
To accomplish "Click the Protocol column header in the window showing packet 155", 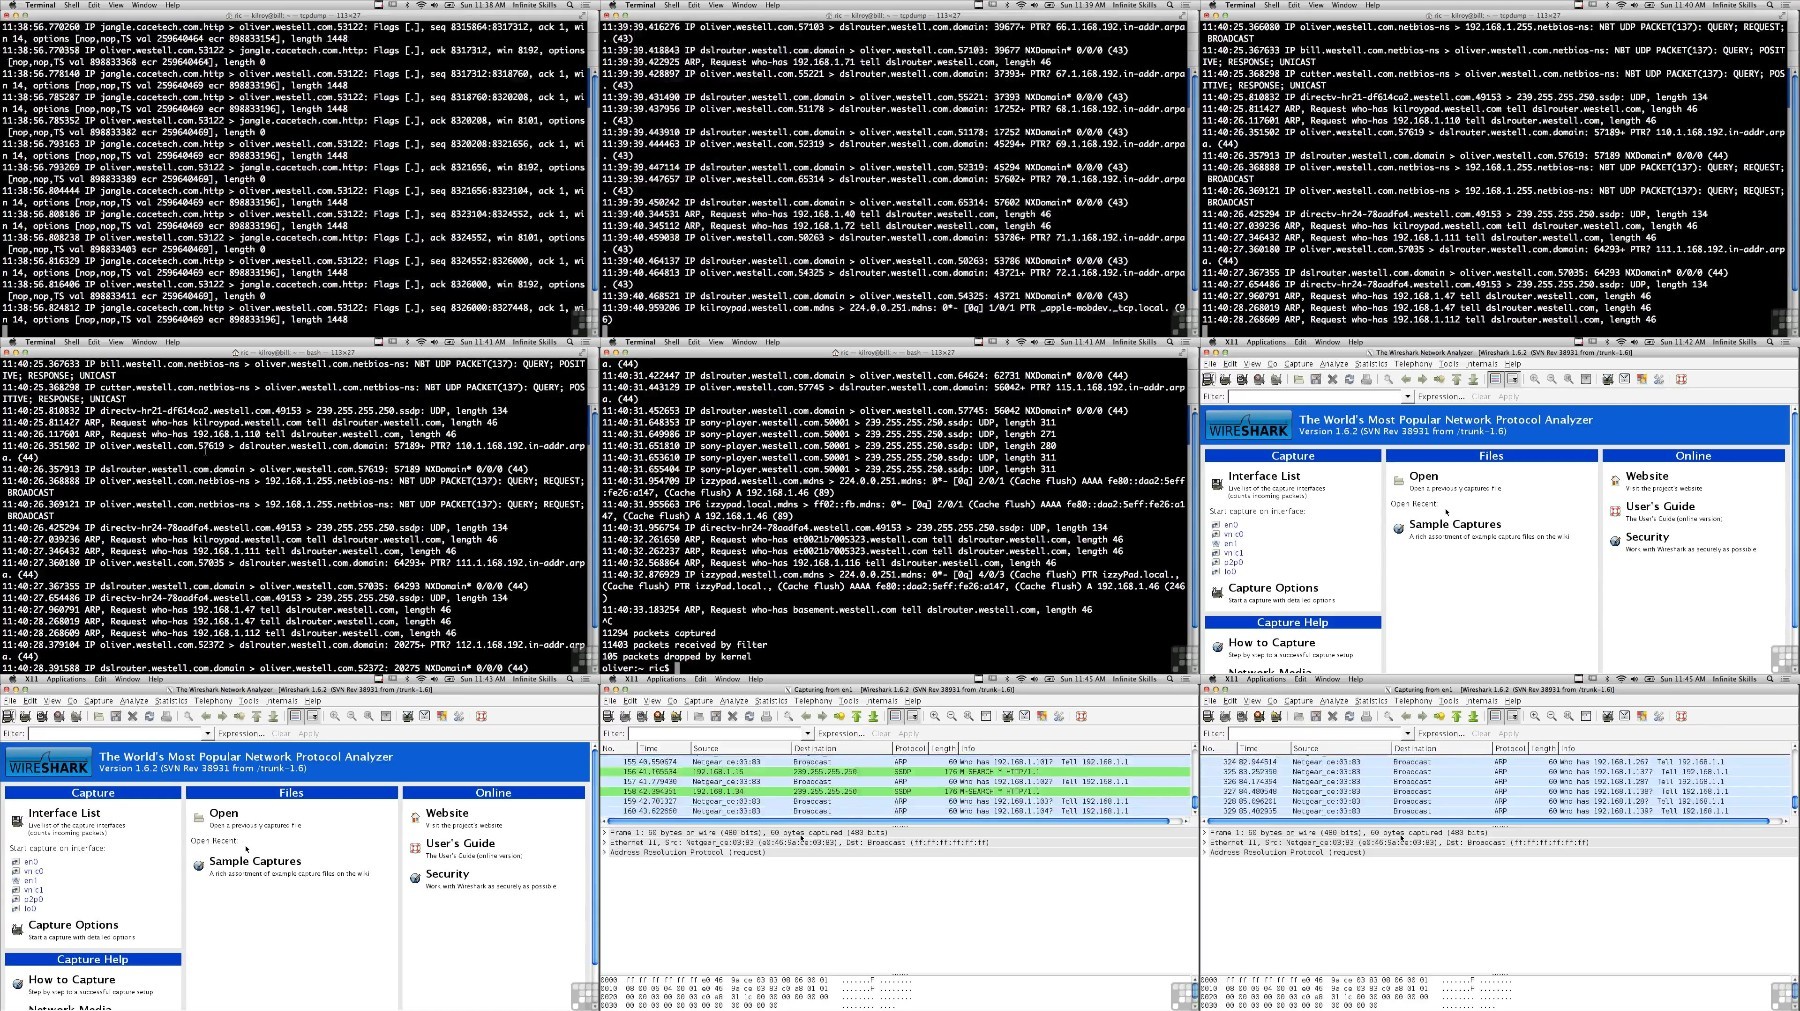I will click(910, 748).
